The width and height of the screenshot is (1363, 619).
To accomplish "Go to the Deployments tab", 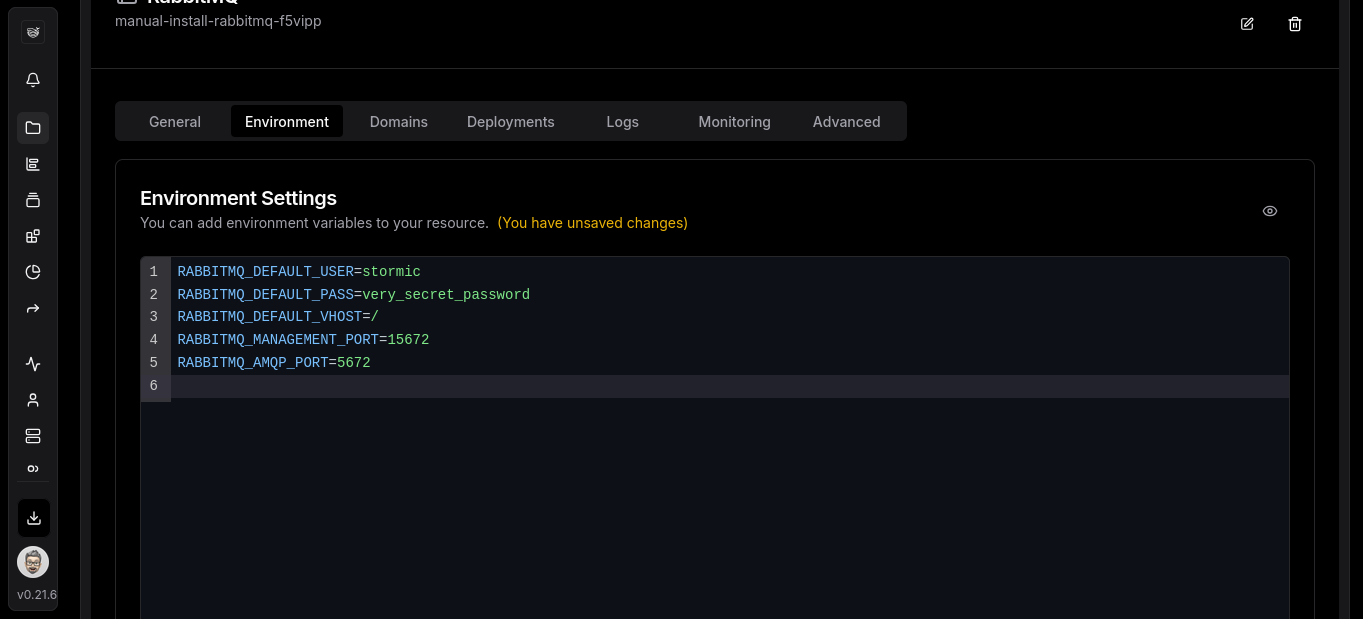I will point(511,121).
